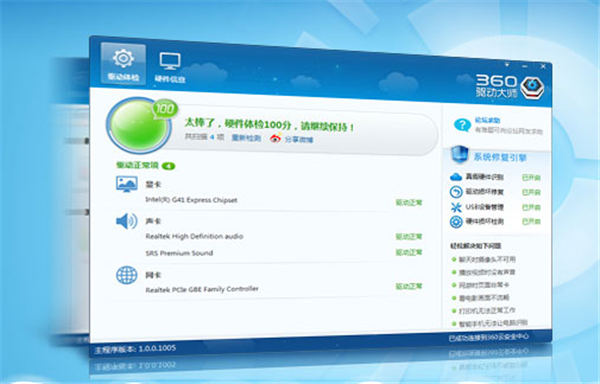
Task: Toggle the cloud hardware check 已开启 status
Action: (531, 178)
